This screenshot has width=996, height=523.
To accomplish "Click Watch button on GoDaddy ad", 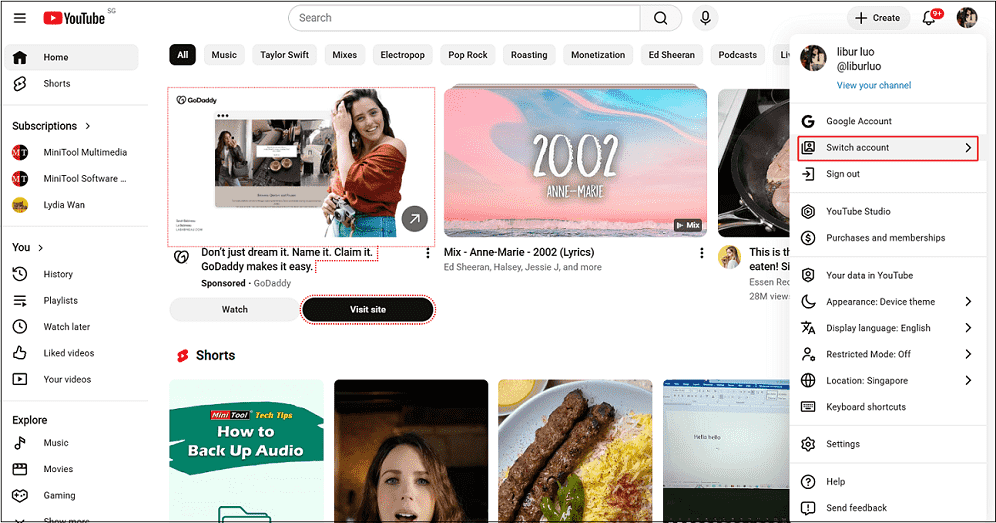I will click(x=234, y=309).
